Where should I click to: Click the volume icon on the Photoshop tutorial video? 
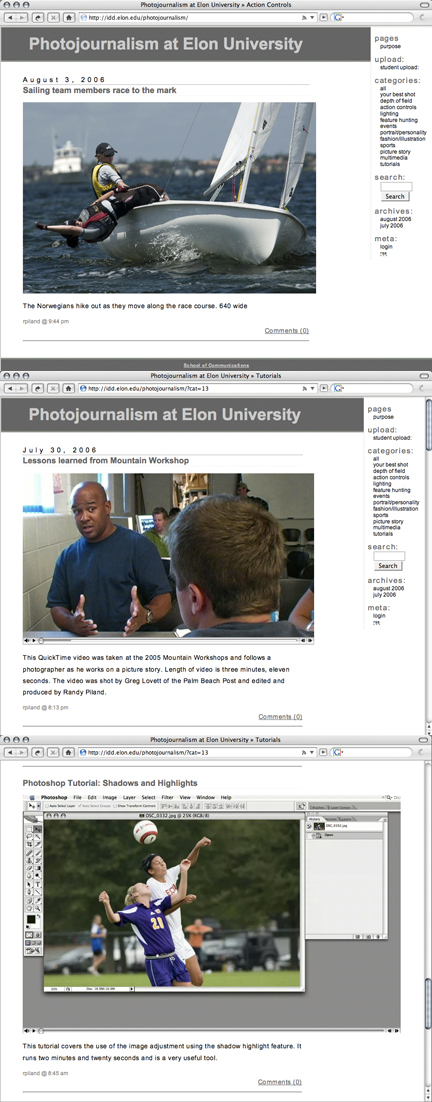click(27, 1031)
